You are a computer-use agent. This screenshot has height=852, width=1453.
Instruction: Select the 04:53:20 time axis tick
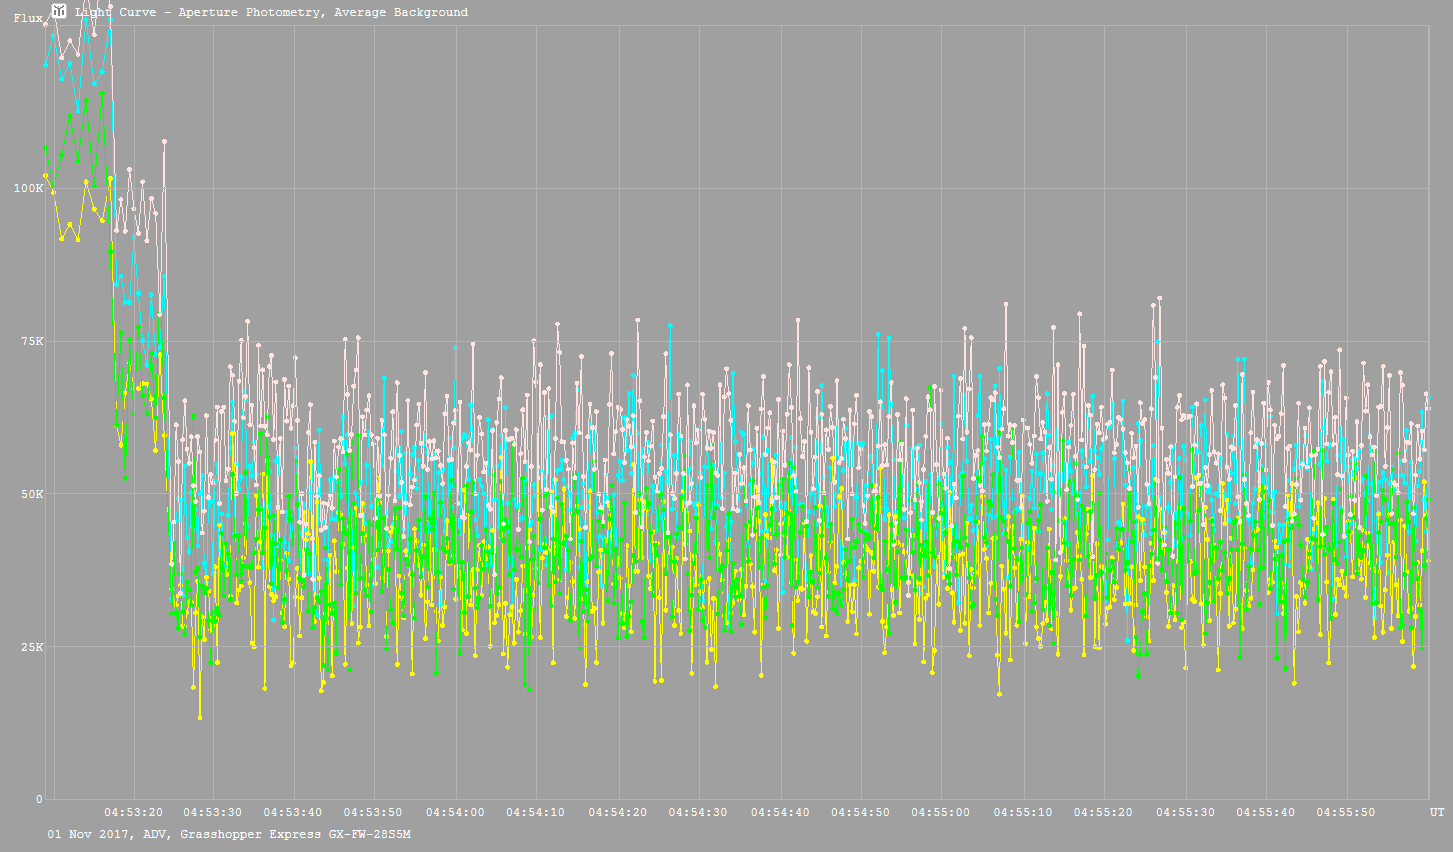coord(133,813)
